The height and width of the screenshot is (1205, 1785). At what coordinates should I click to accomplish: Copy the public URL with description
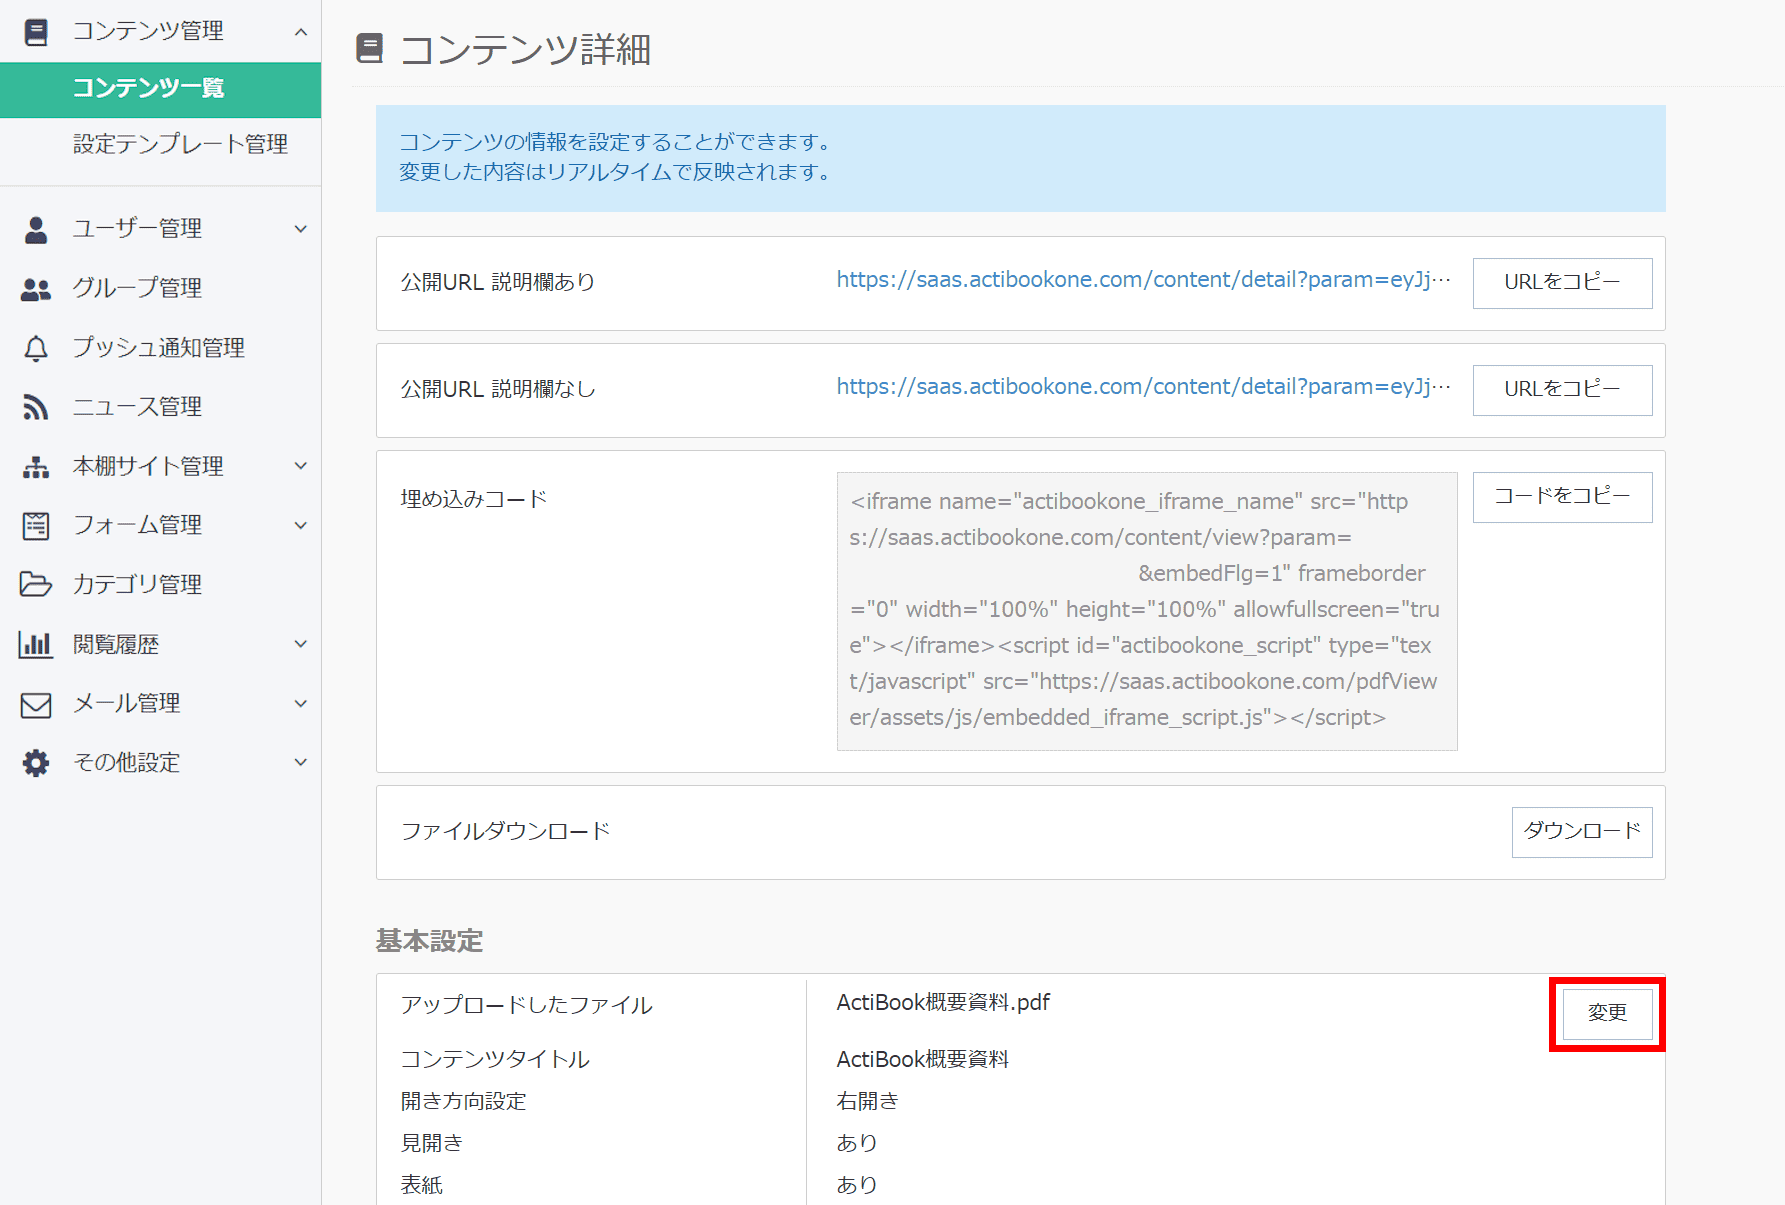(x=1561, y=283)
